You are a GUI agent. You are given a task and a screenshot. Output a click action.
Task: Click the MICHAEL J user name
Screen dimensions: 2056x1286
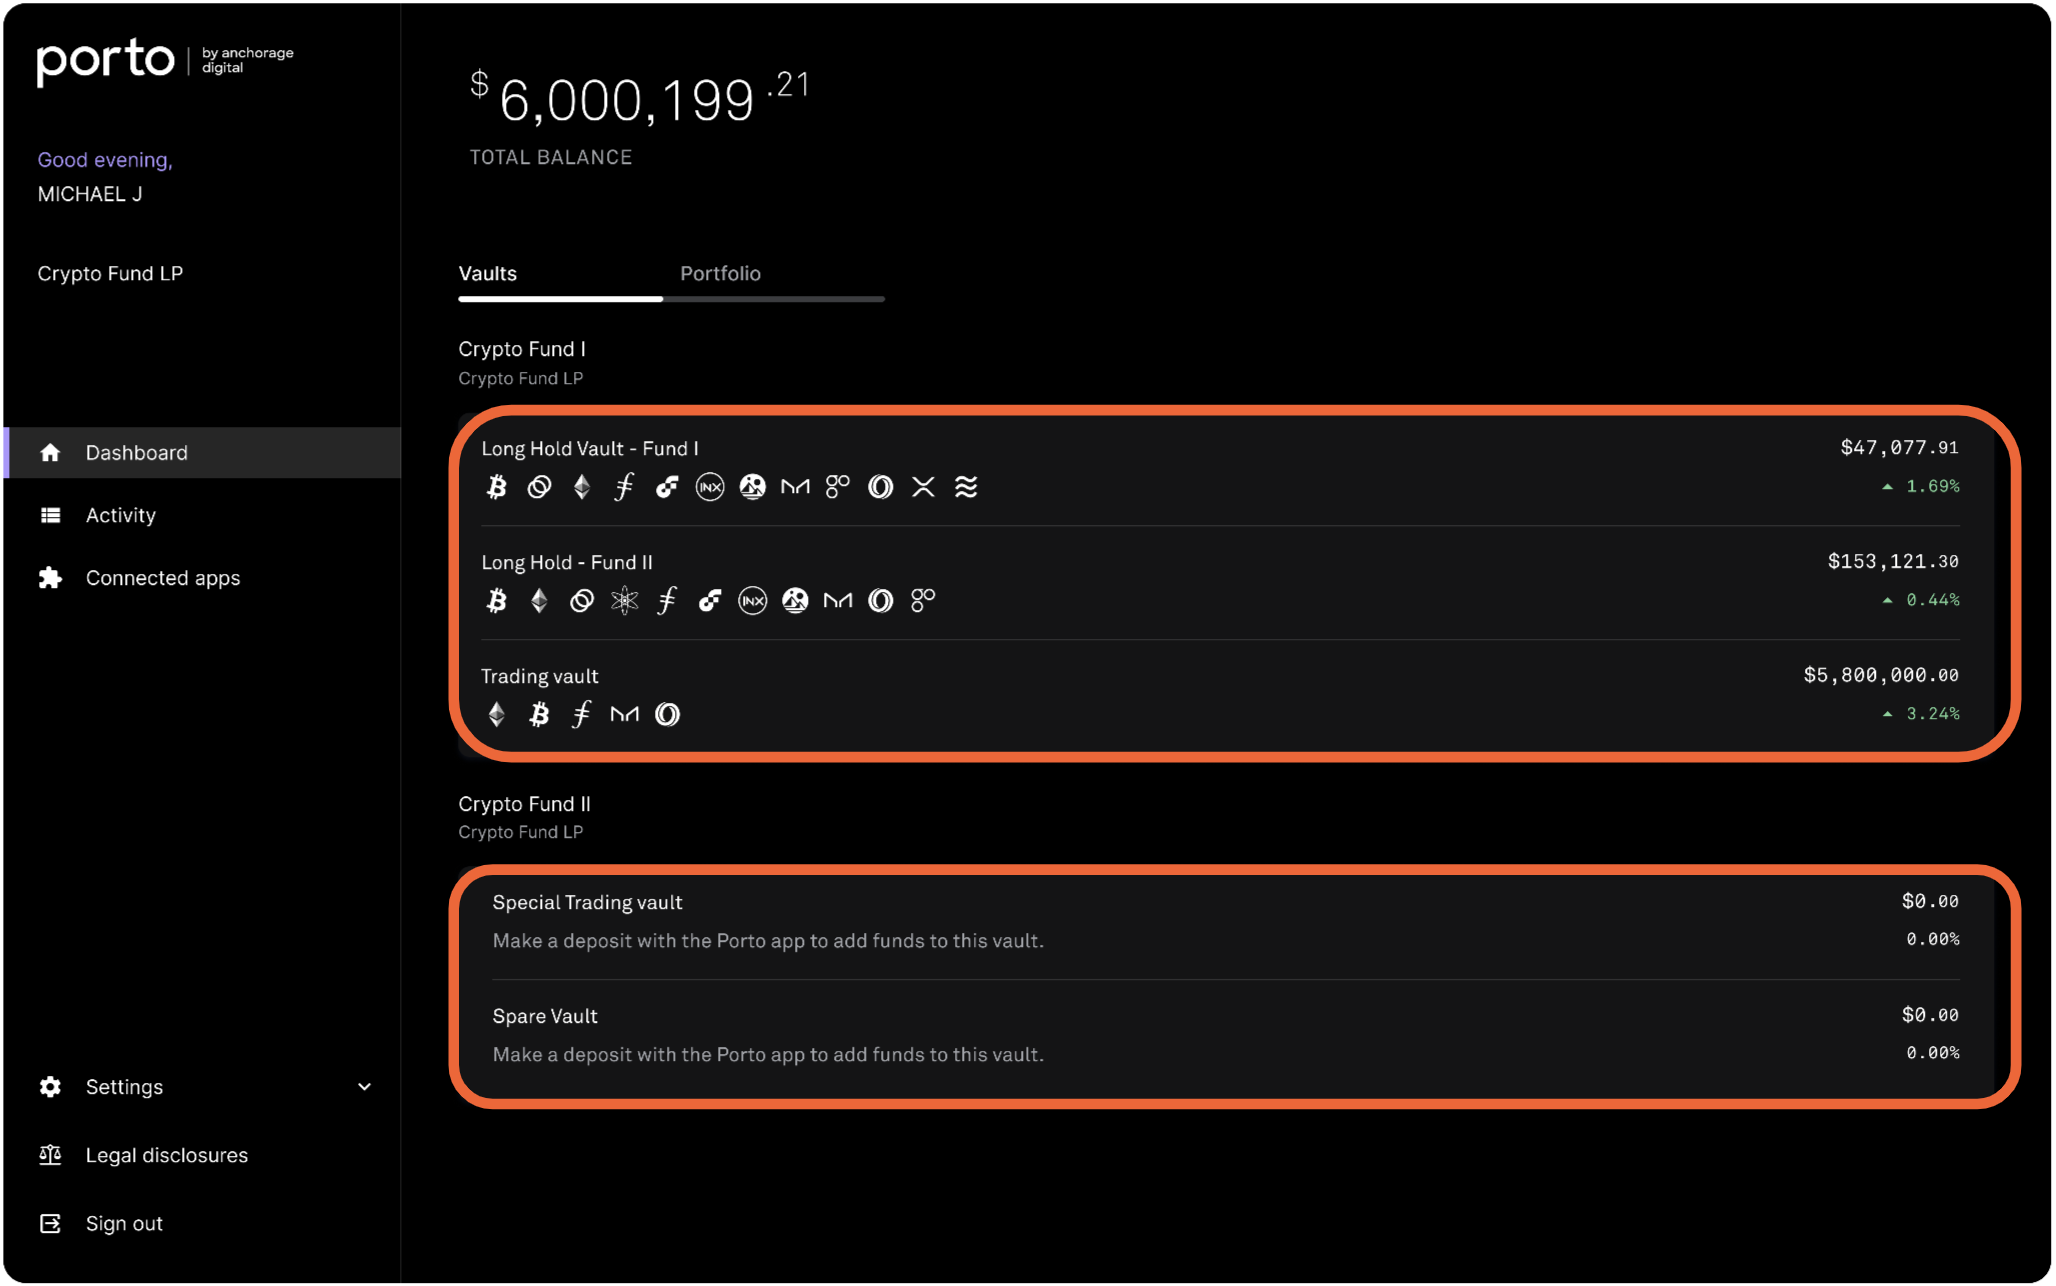pos(90,195)
